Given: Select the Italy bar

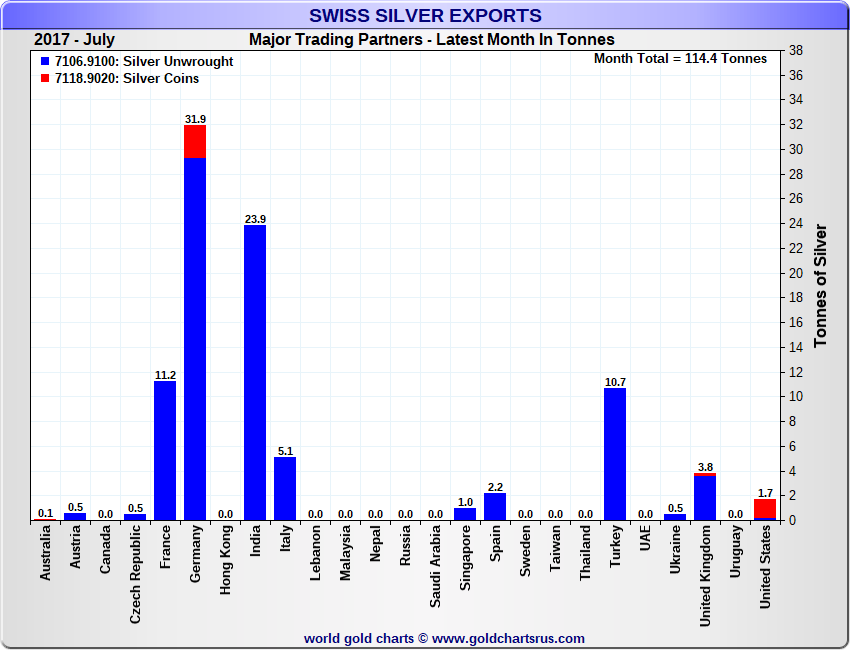Looking at the screenshot, I should point(285,488).
